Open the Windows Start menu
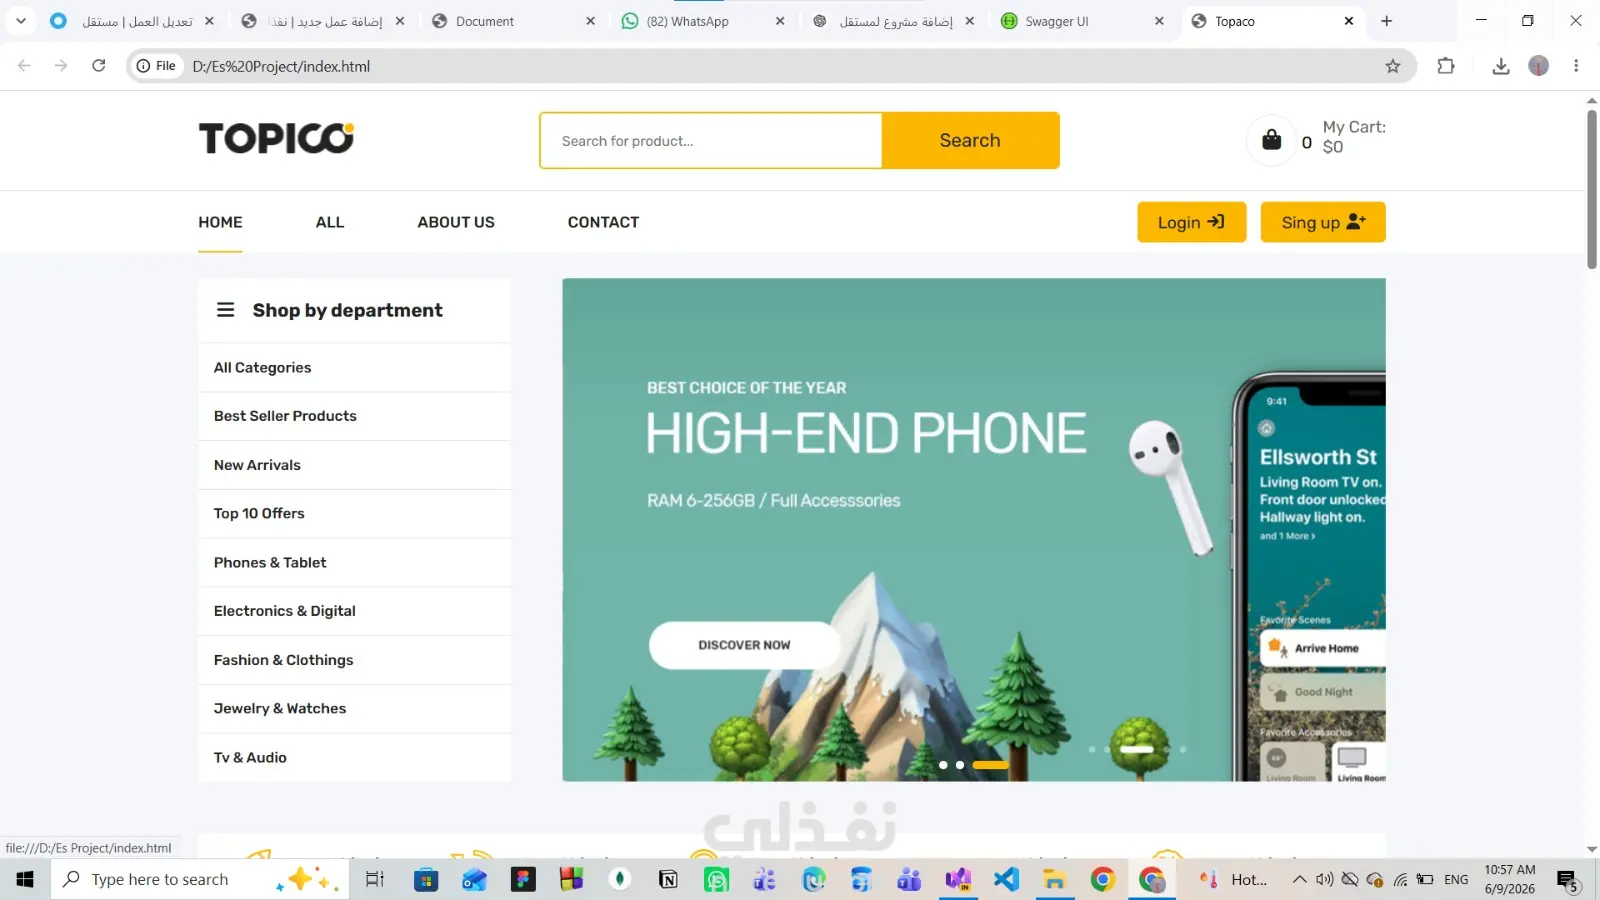This screenshot has width=1600, height=900. pos(25,879)
